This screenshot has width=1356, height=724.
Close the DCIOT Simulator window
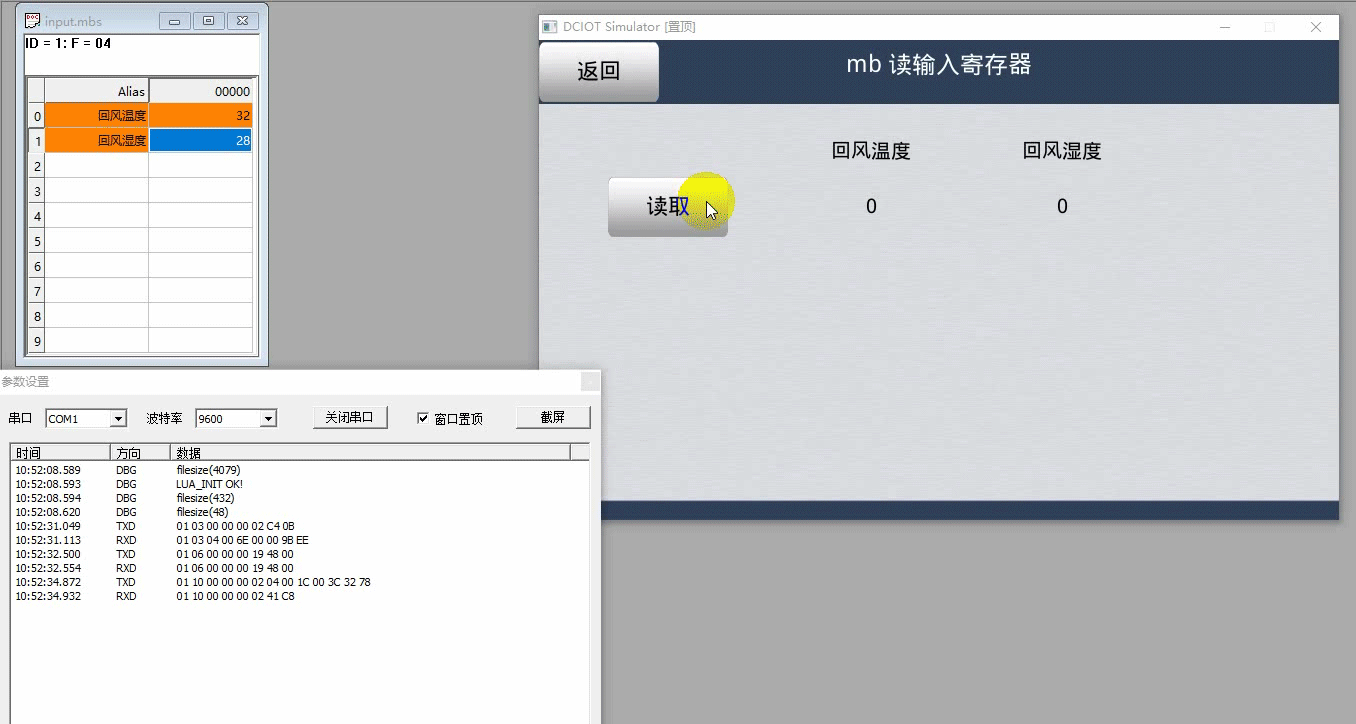click(x=1316, y=27)
